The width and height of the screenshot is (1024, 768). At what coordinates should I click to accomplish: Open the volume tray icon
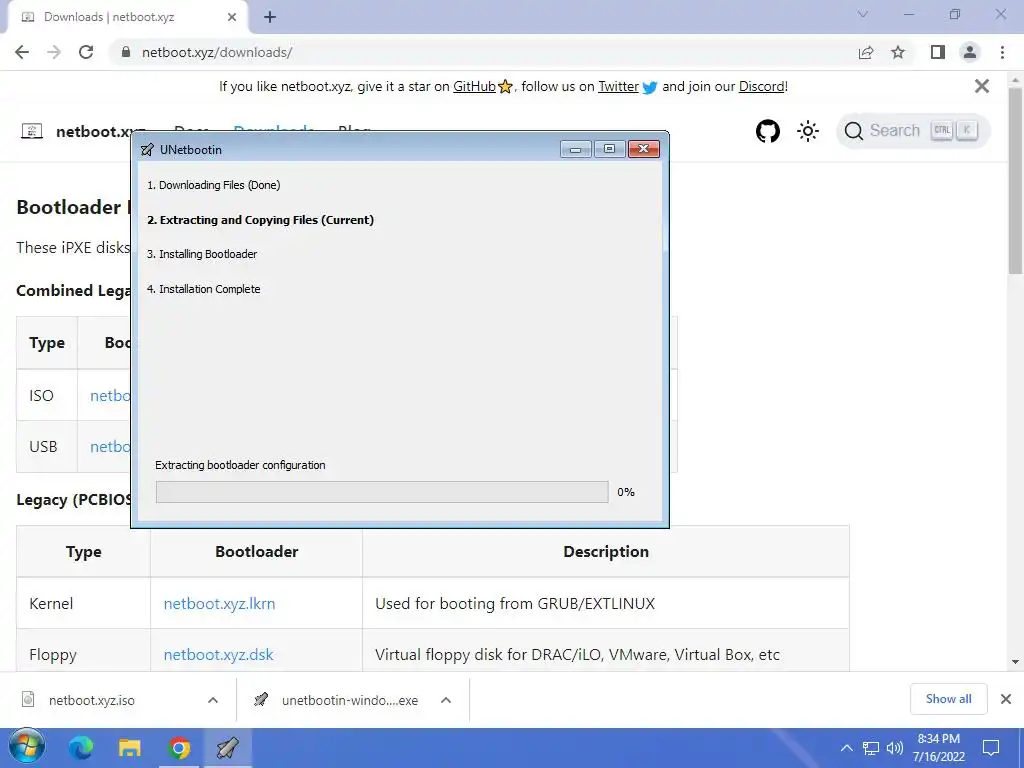pos(895,748)
